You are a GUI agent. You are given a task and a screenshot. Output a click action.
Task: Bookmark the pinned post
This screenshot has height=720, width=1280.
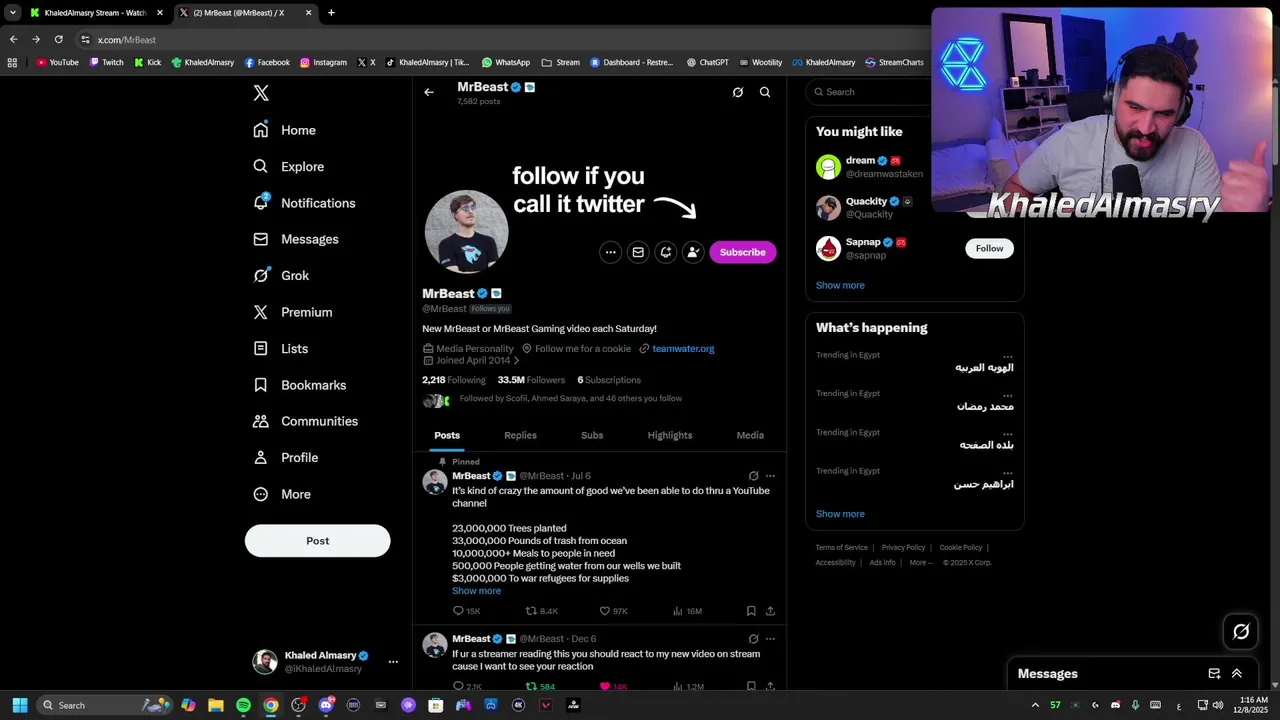click(x=751, y=611)
